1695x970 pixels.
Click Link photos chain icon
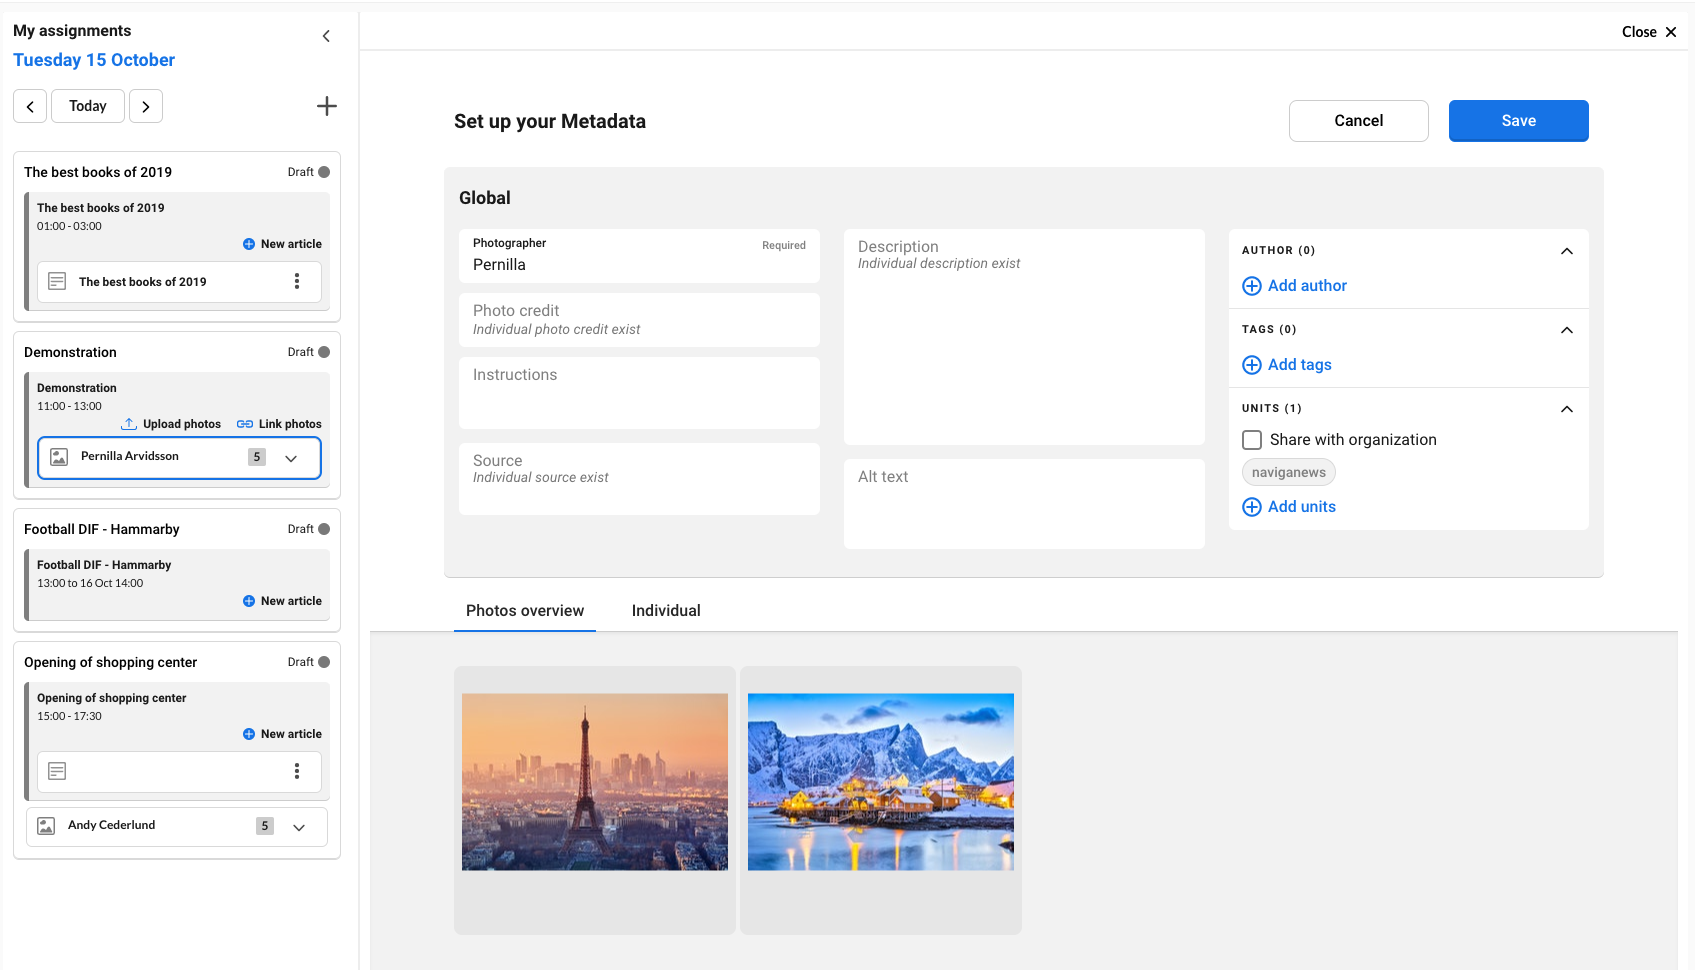coord(245,424)
